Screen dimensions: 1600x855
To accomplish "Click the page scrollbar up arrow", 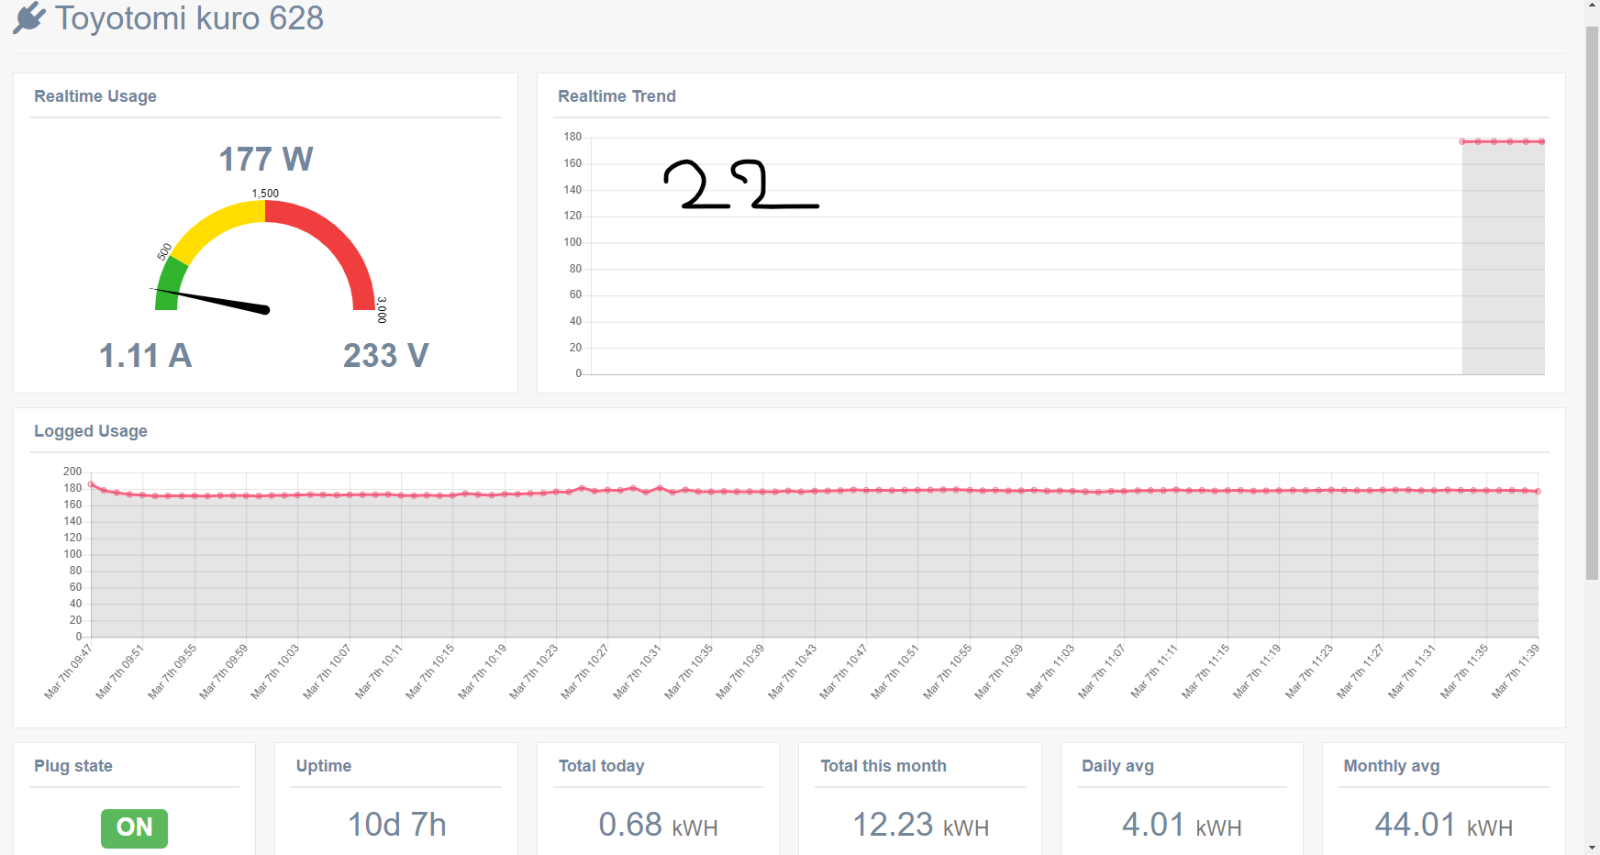I will 1592,6.
